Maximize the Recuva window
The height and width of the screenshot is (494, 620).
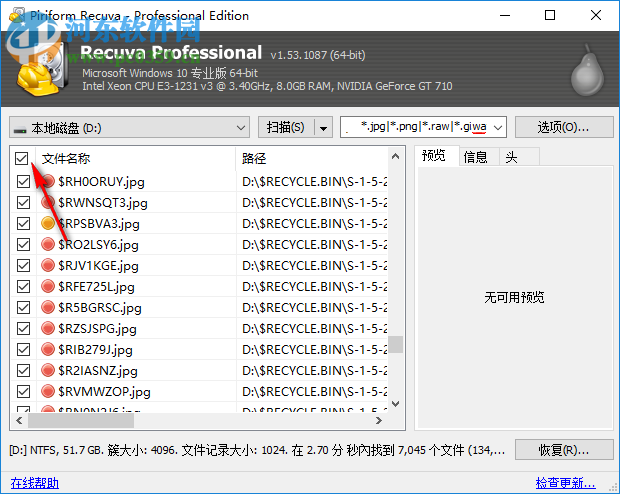click(550, 15)
